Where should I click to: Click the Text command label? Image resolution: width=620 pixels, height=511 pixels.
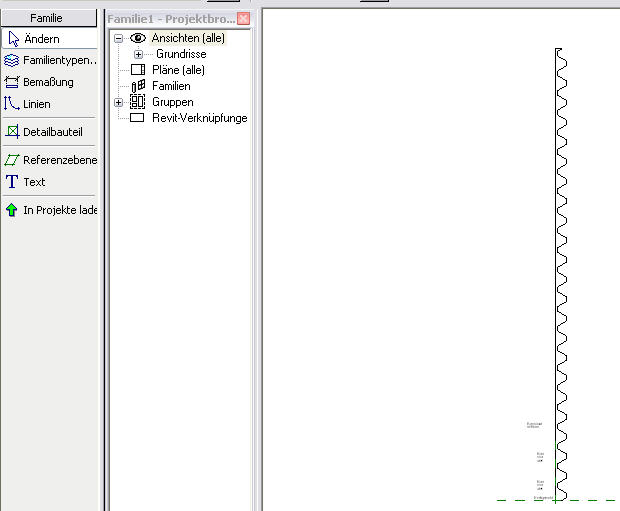(34, 182)
